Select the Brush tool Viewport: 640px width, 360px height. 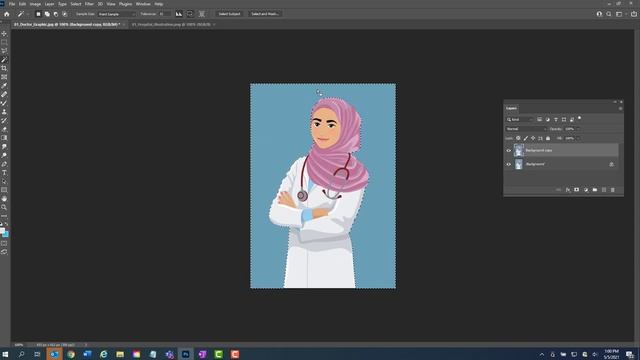(x=4, y=103)
